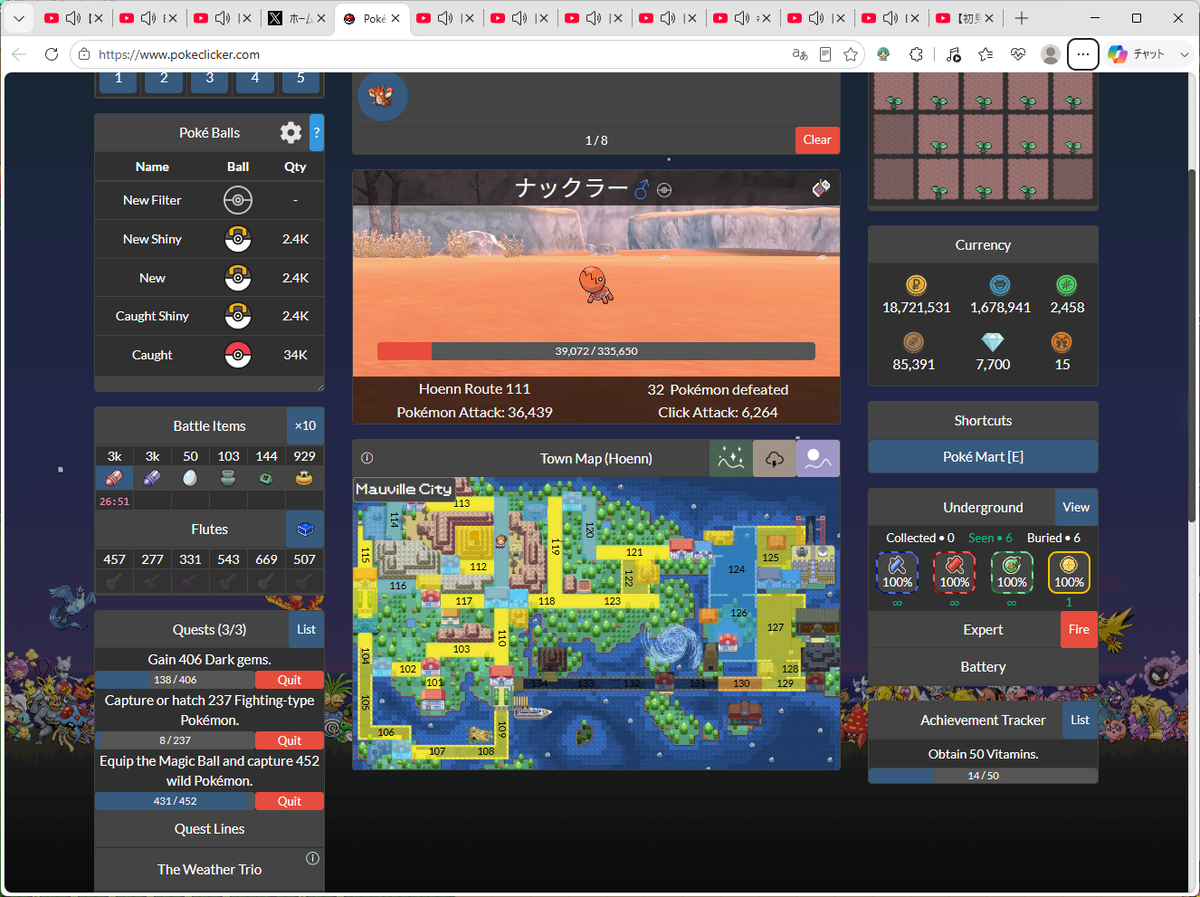This screenshot has height=897, width=1200.
Task: Open a new browser tab
Action: coord(1021,18)
